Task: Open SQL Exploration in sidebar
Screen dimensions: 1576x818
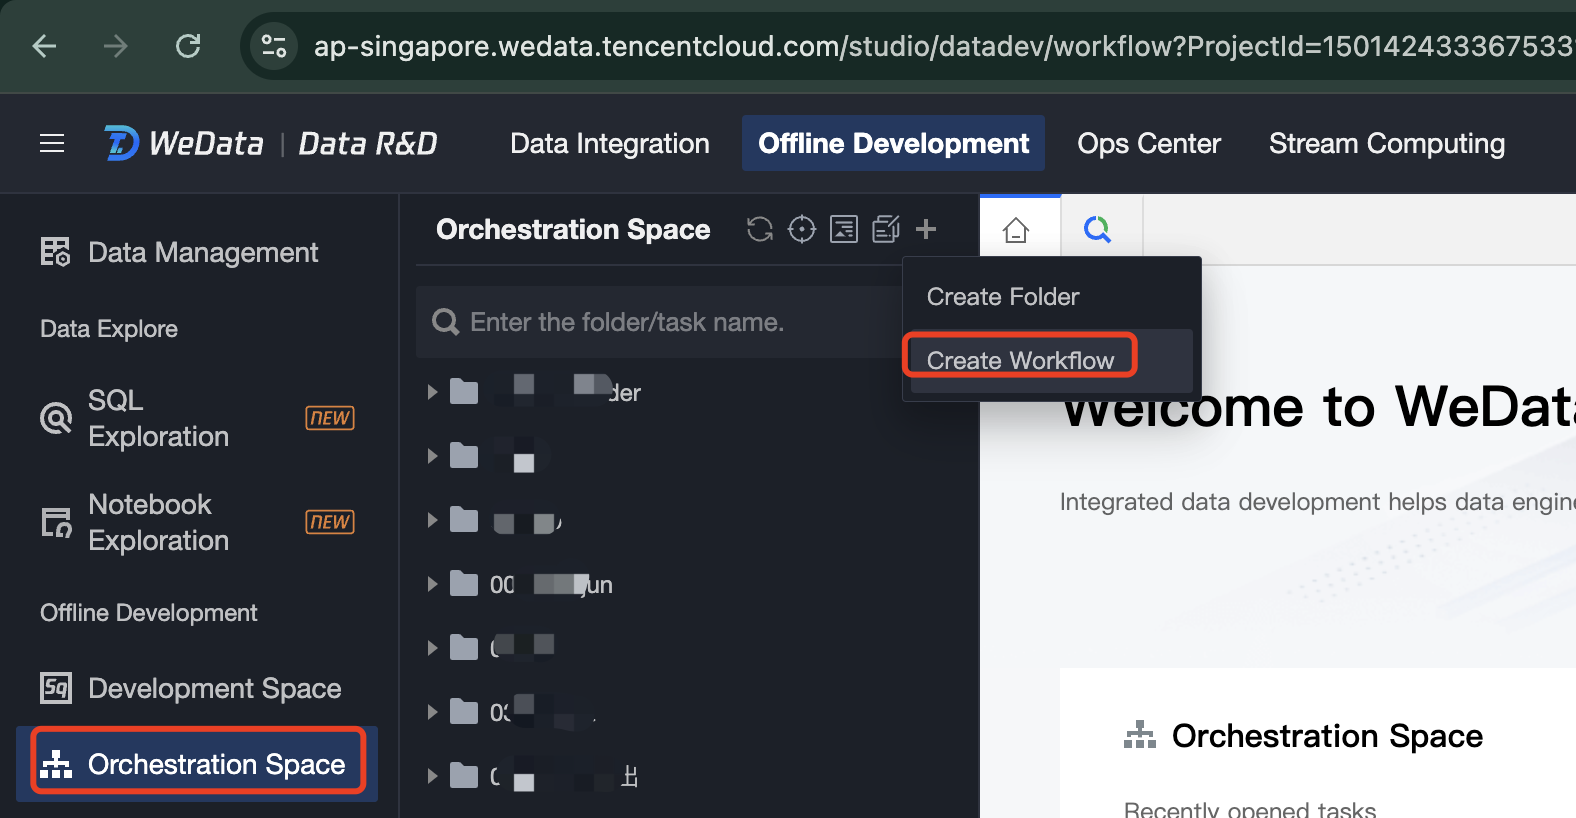Action: (x=198, y=418)
